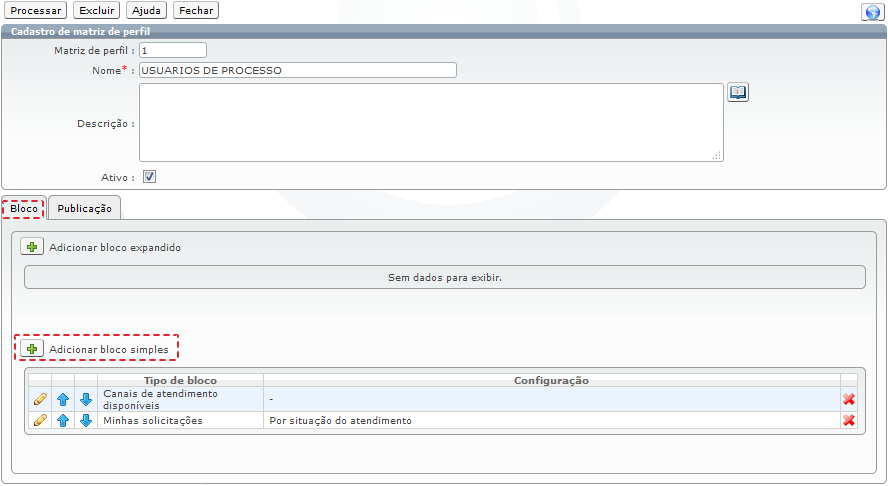Switch to the Publicação tab

click(x=85, y=208)
